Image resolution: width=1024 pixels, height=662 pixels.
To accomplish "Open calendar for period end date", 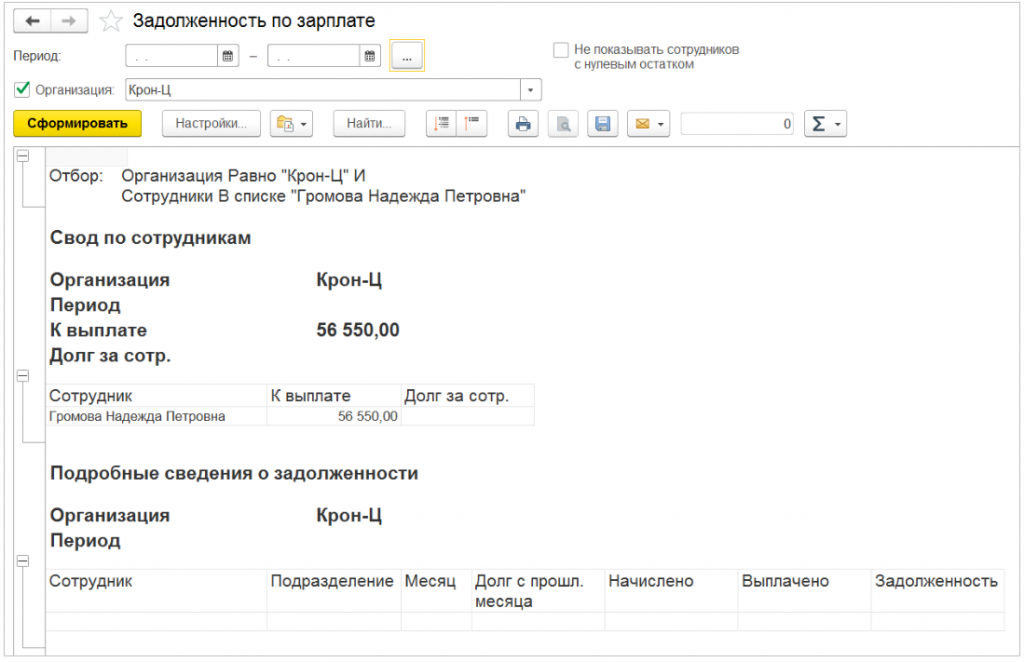I will point(370,57).
